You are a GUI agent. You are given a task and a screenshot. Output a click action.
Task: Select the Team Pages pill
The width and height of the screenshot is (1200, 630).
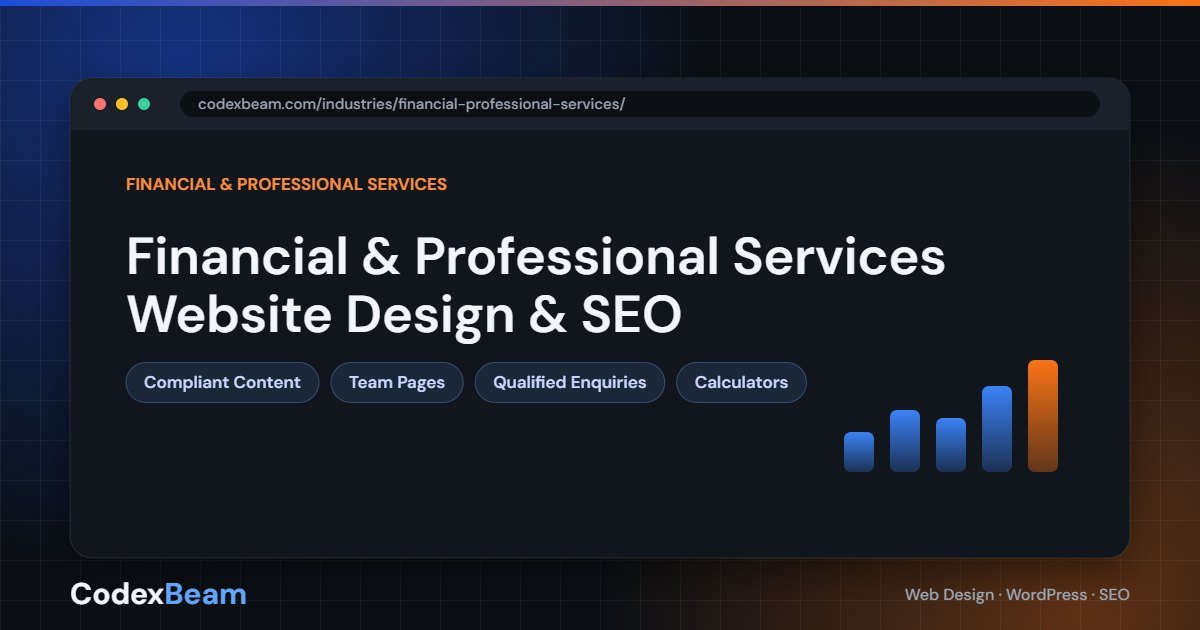pyautogui.click(x=397, y=382)
